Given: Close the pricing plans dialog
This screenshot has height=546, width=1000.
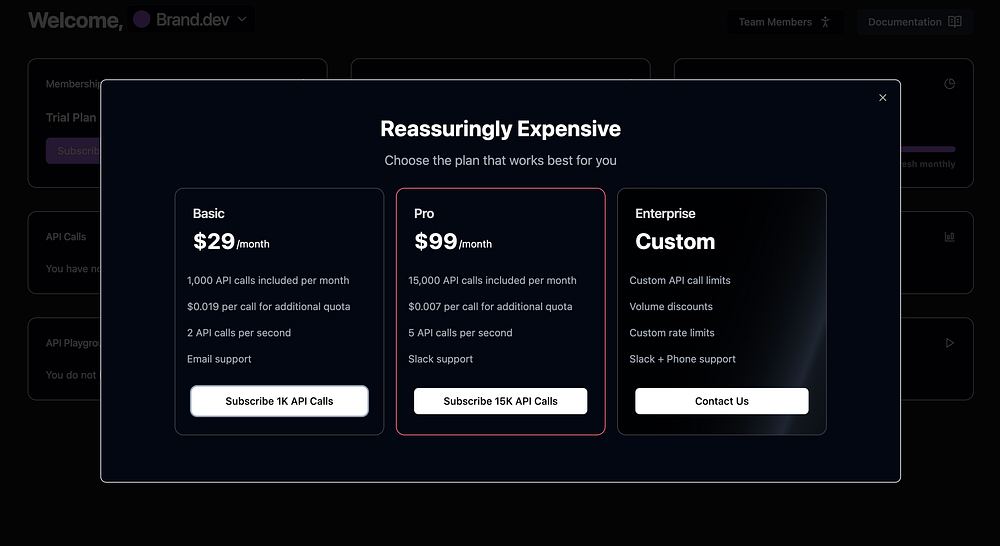Looking at the screenshot, I should point(882,98).
